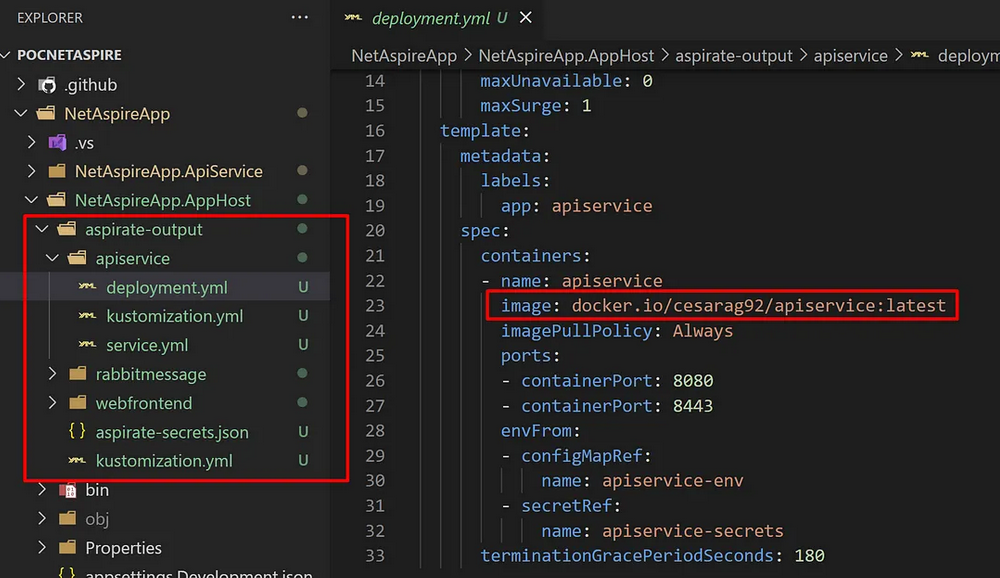Click NetAspireApp.AppHost in the breadcrumb
The image size is (1000, 578).
[567, 56]
